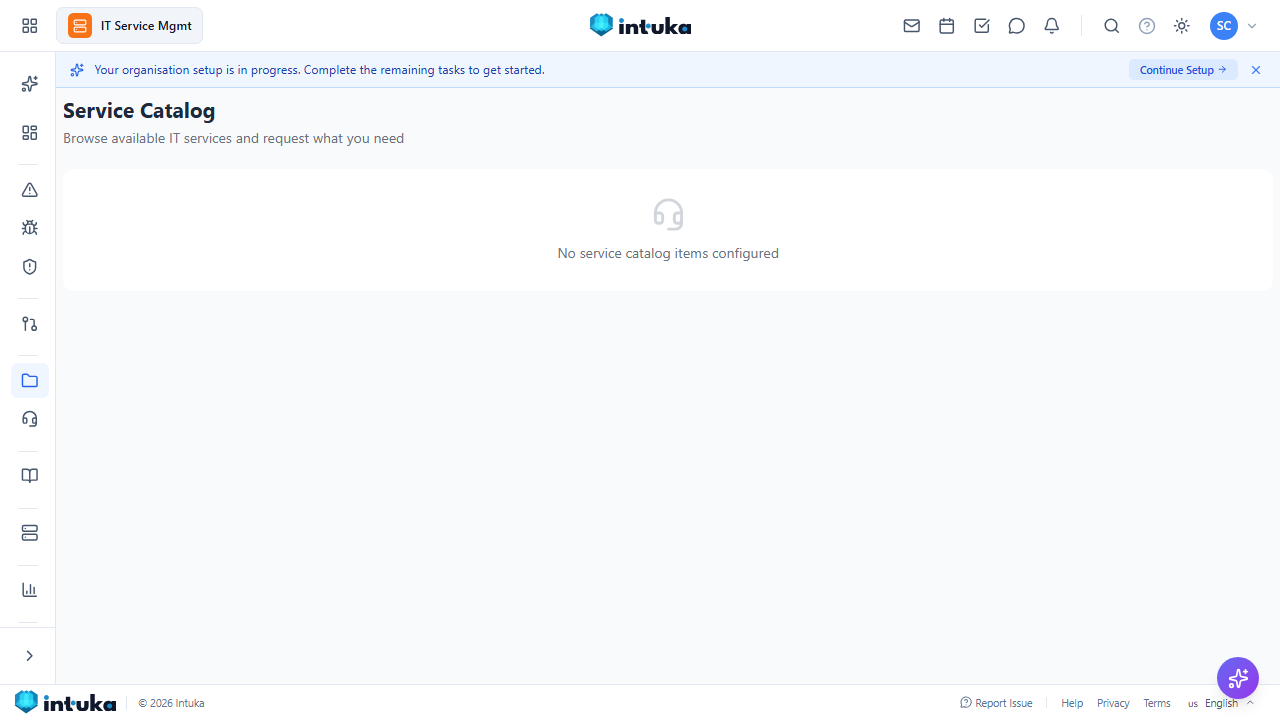Open the reports bar chart icon

(30, 590)
